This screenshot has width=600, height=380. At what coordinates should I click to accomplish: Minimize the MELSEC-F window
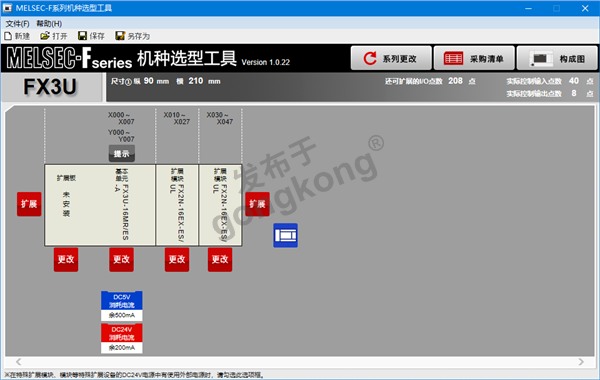click(x=528, y=8)
